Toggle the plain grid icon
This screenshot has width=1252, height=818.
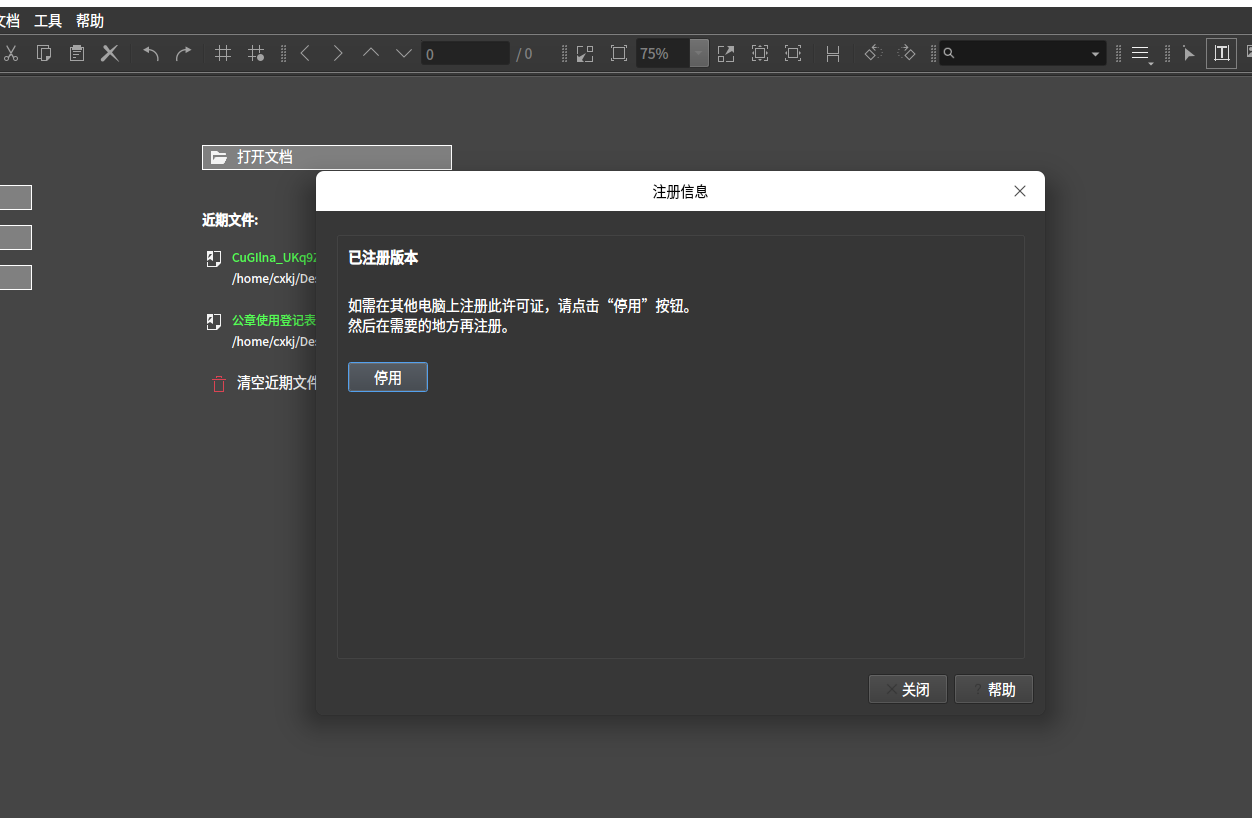pyautogui.click(x=223, y=54)
